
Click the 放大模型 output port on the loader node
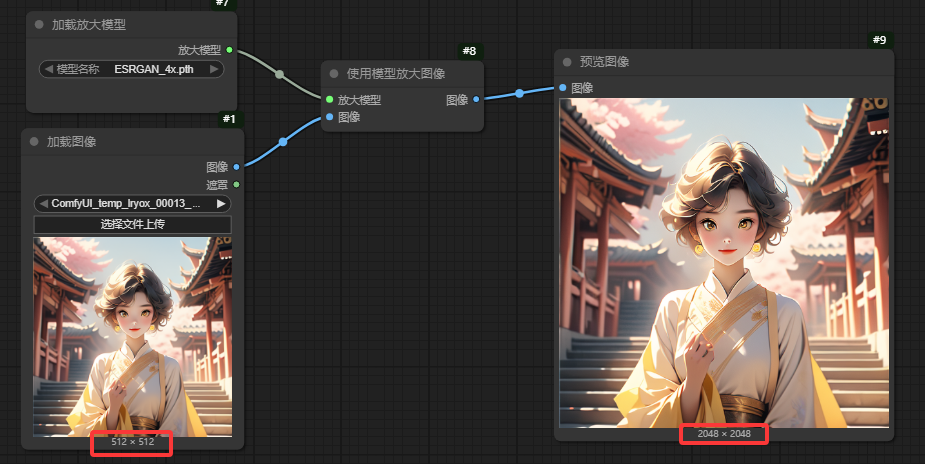pyautogui.click(x=230, y=49)
